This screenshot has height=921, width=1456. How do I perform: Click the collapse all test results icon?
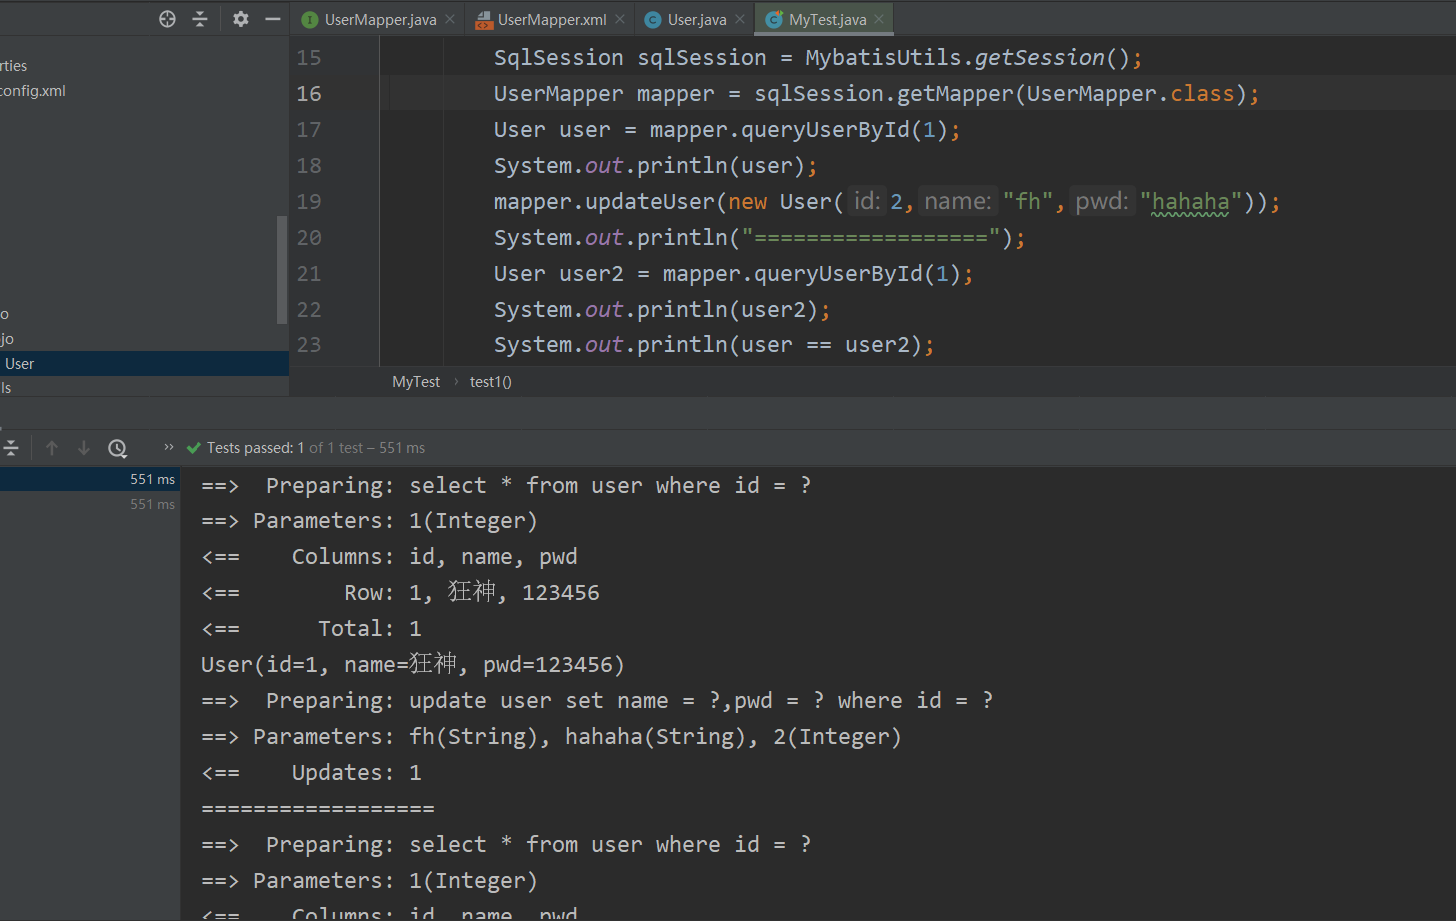coord(11,448)
